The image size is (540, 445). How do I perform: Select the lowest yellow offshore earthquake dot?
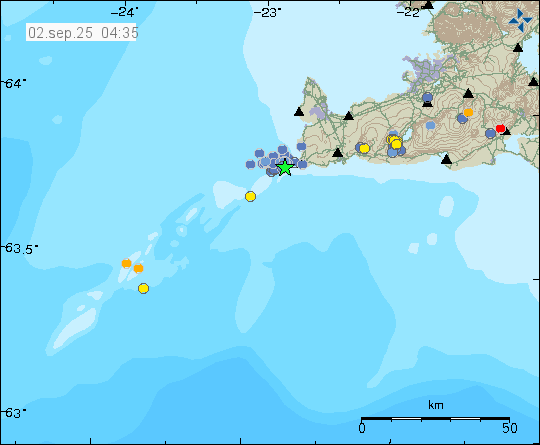143,288
